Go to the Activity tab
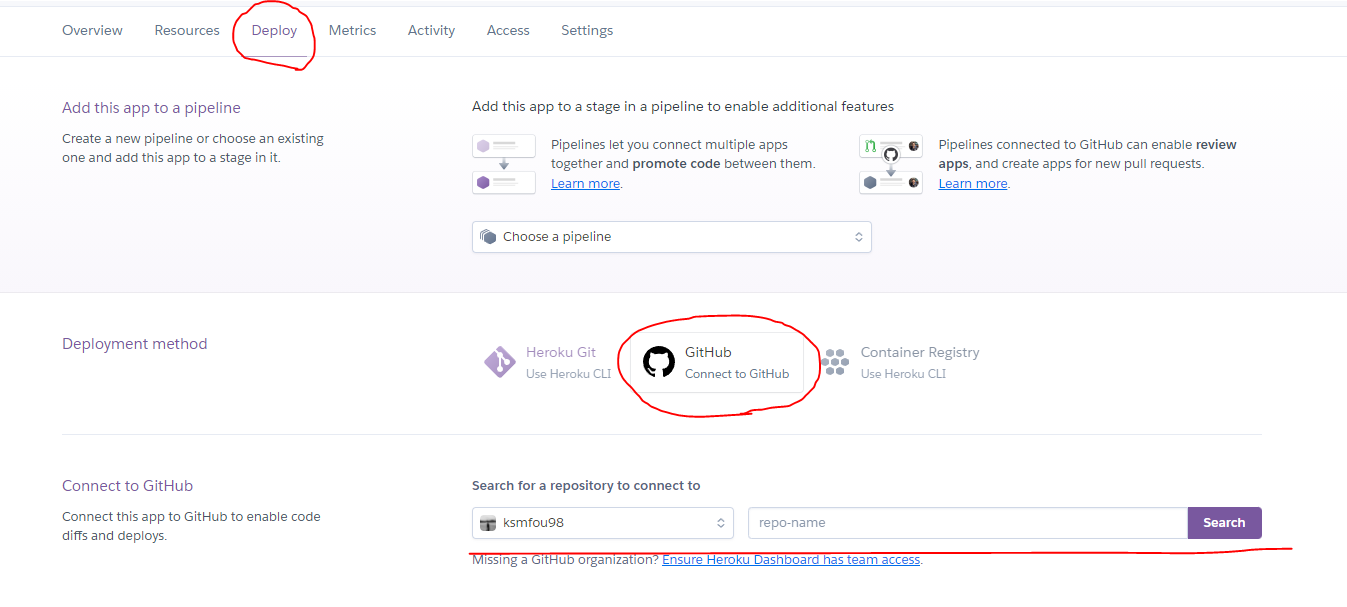The height and width of the screenshot is (607, 1347). (x=431, y=31)
